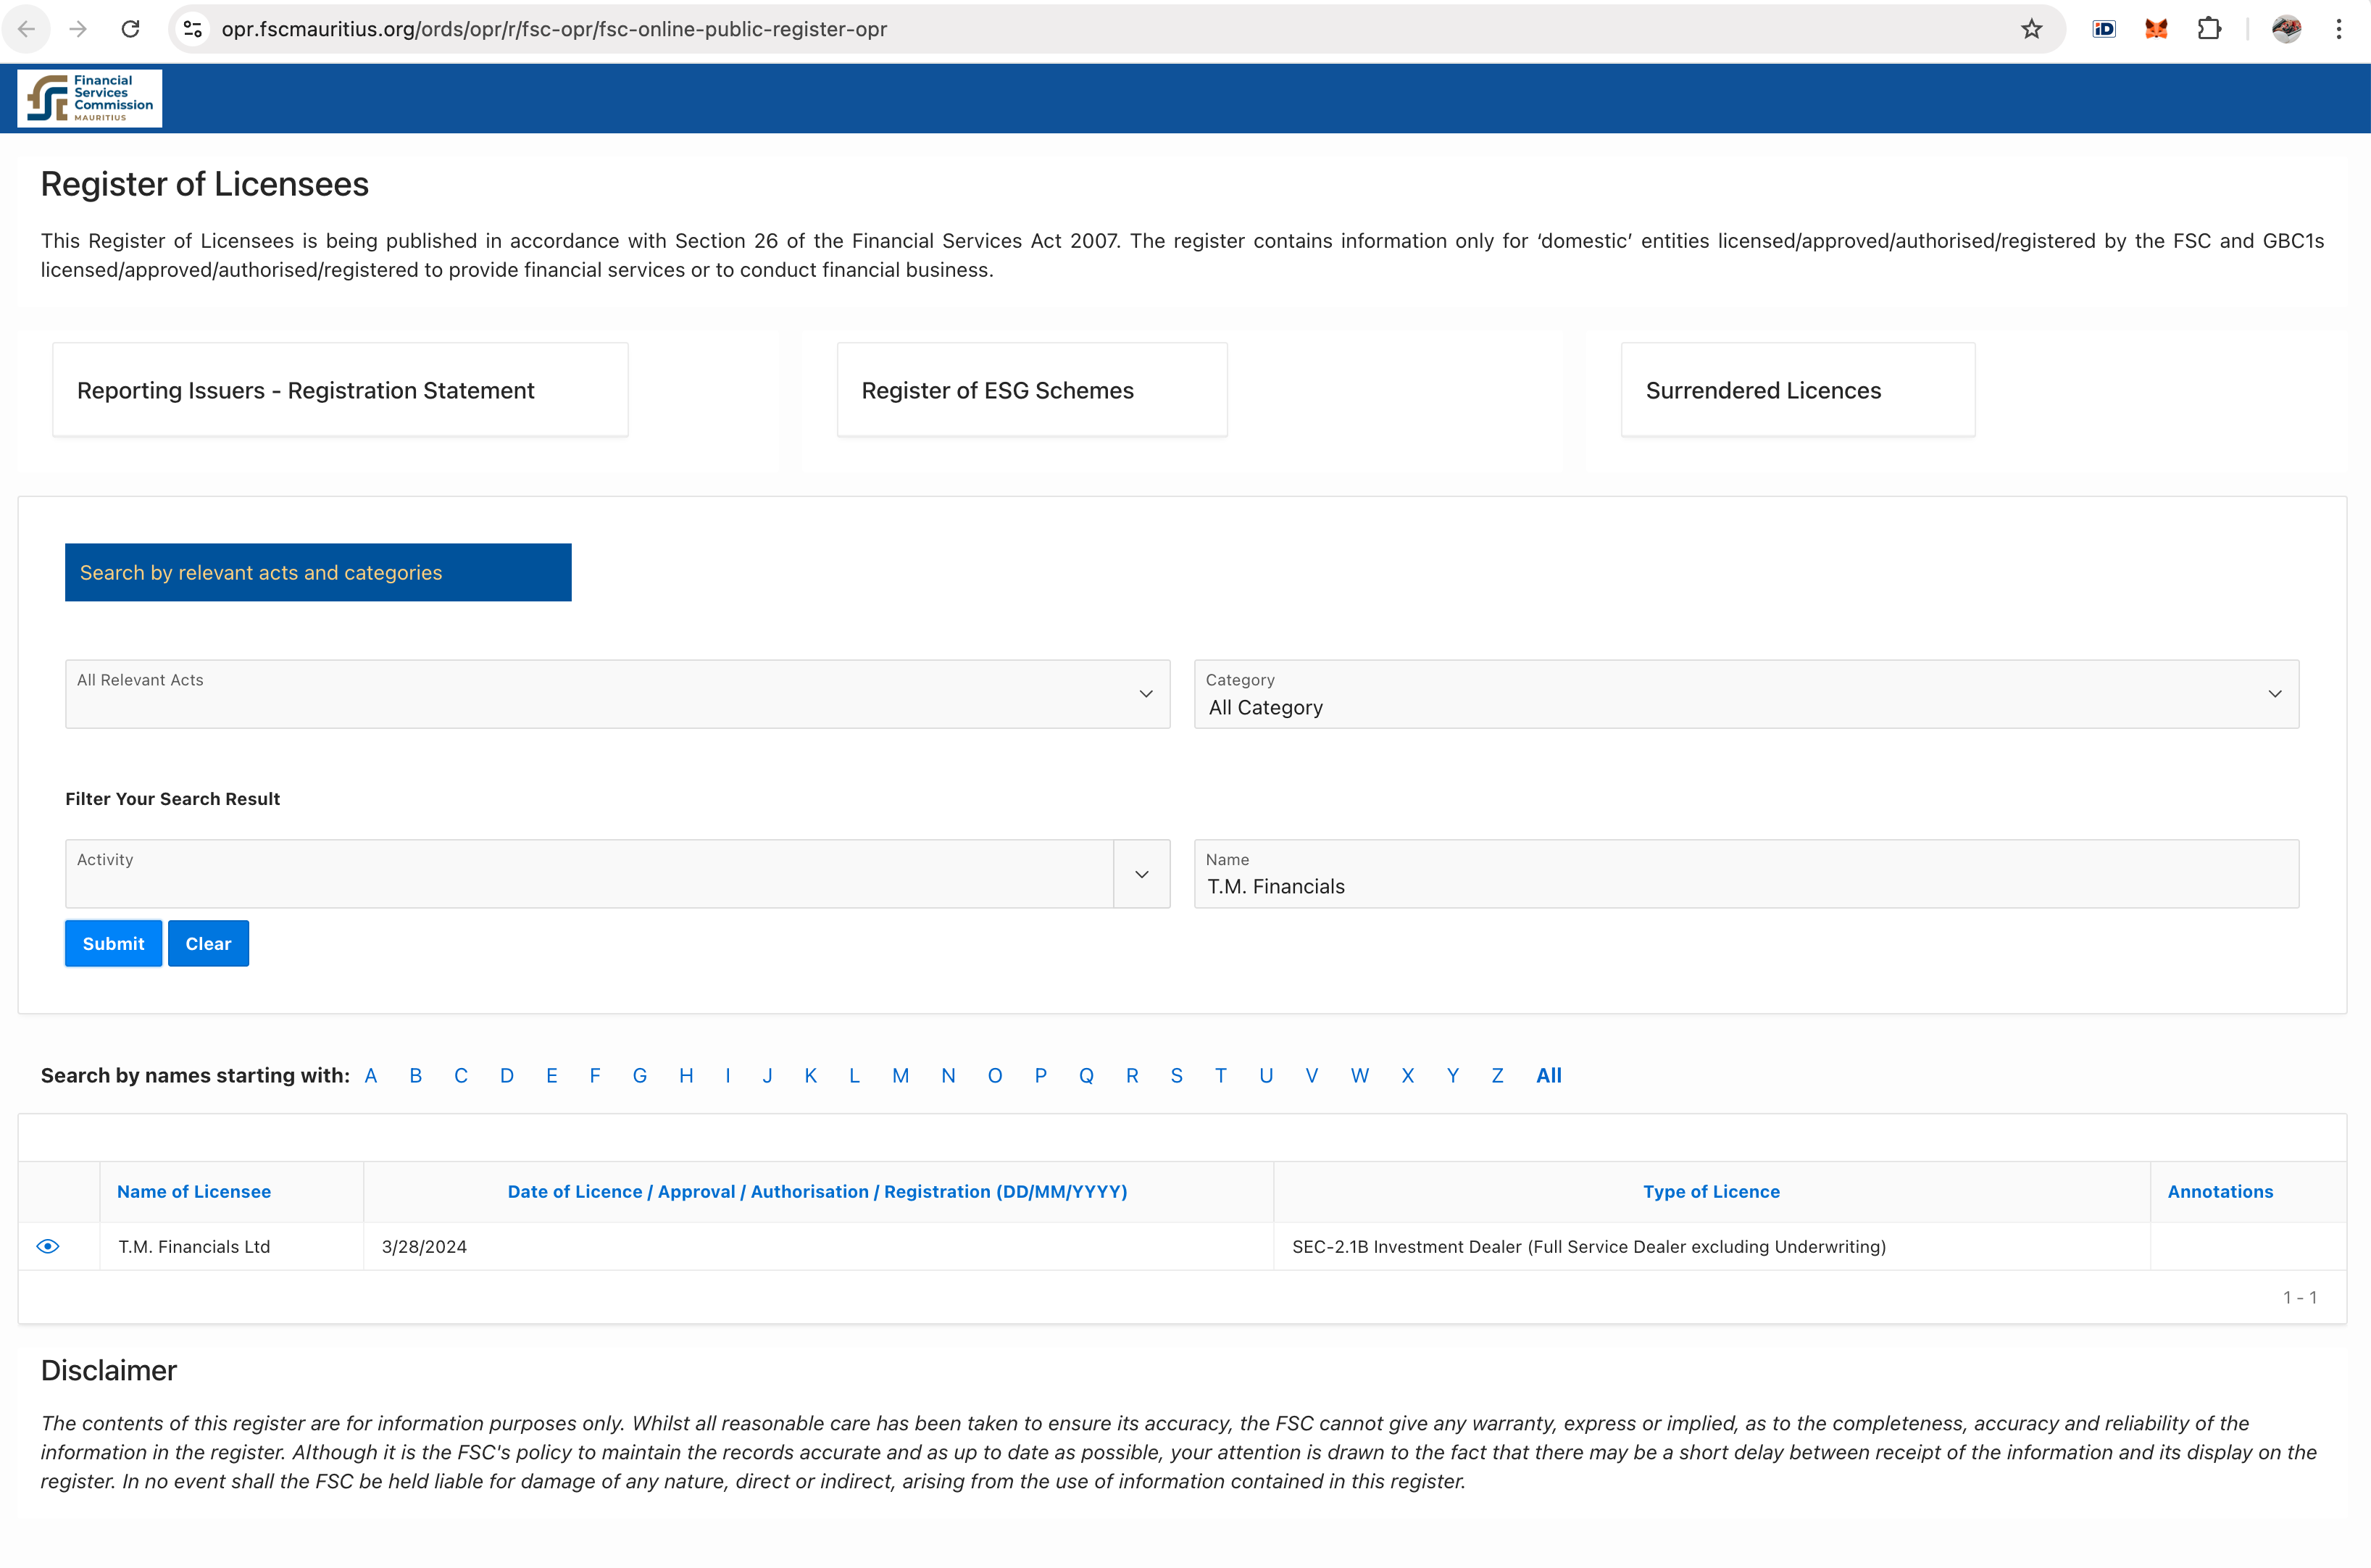Click the eye icon for T.M. Financials Ltd

pyautogui.click(x=48, y=1246)
